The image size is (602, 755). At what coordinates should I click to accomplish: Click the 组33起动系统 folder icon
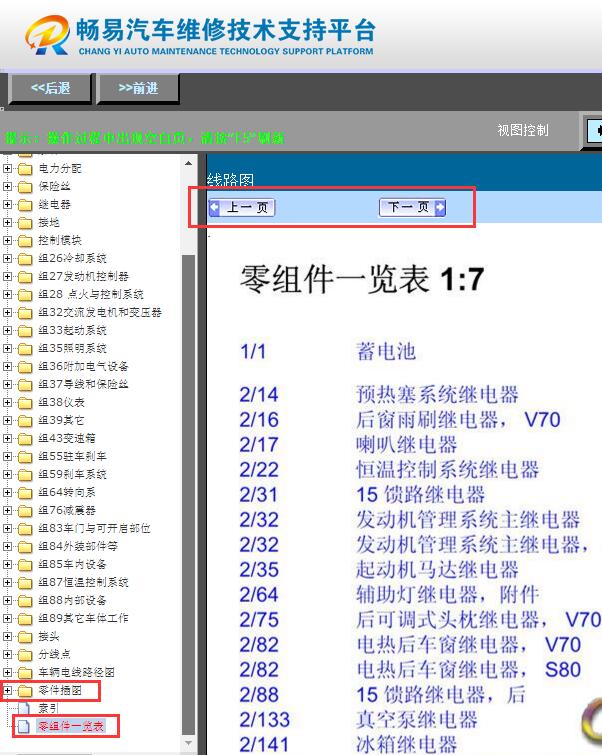point(25,331)
